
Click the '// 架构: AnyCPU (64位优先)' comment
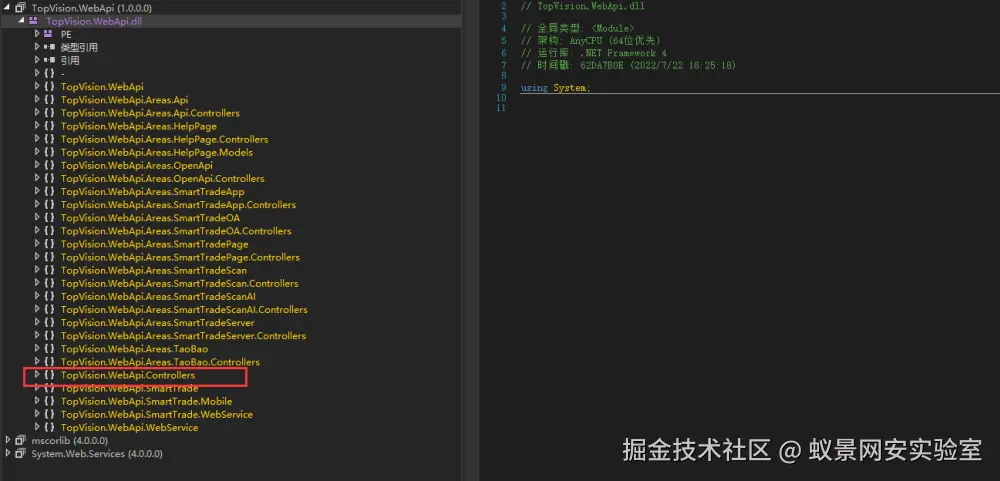click(591, 40)
